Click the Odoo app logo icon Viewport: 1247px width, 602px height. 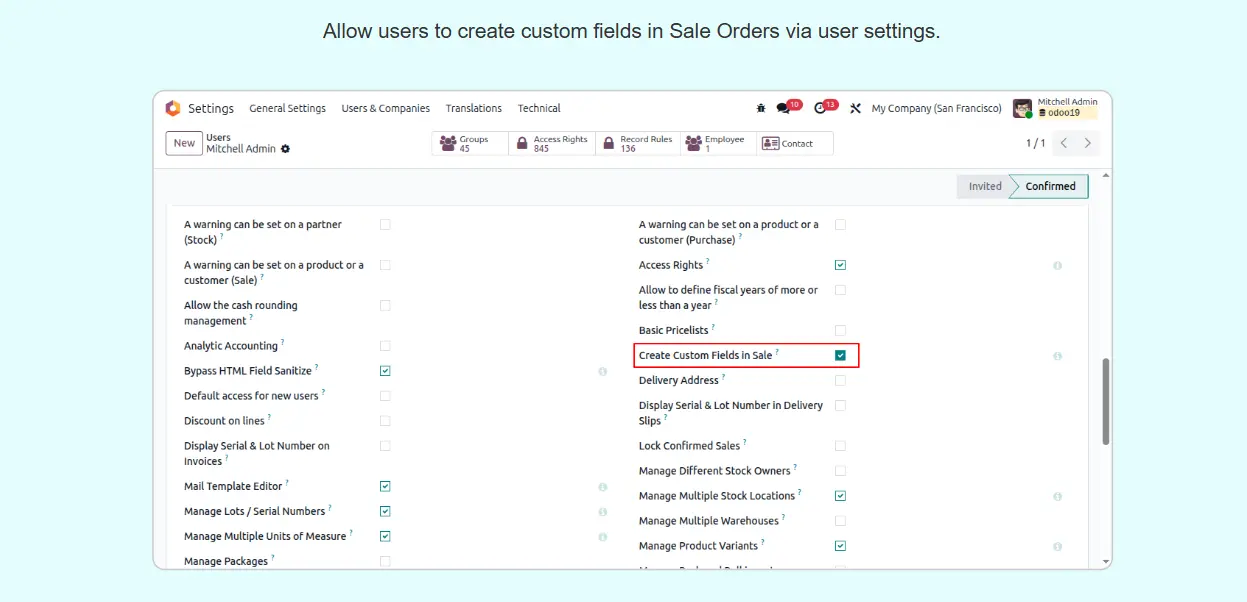tap(173, 108)
